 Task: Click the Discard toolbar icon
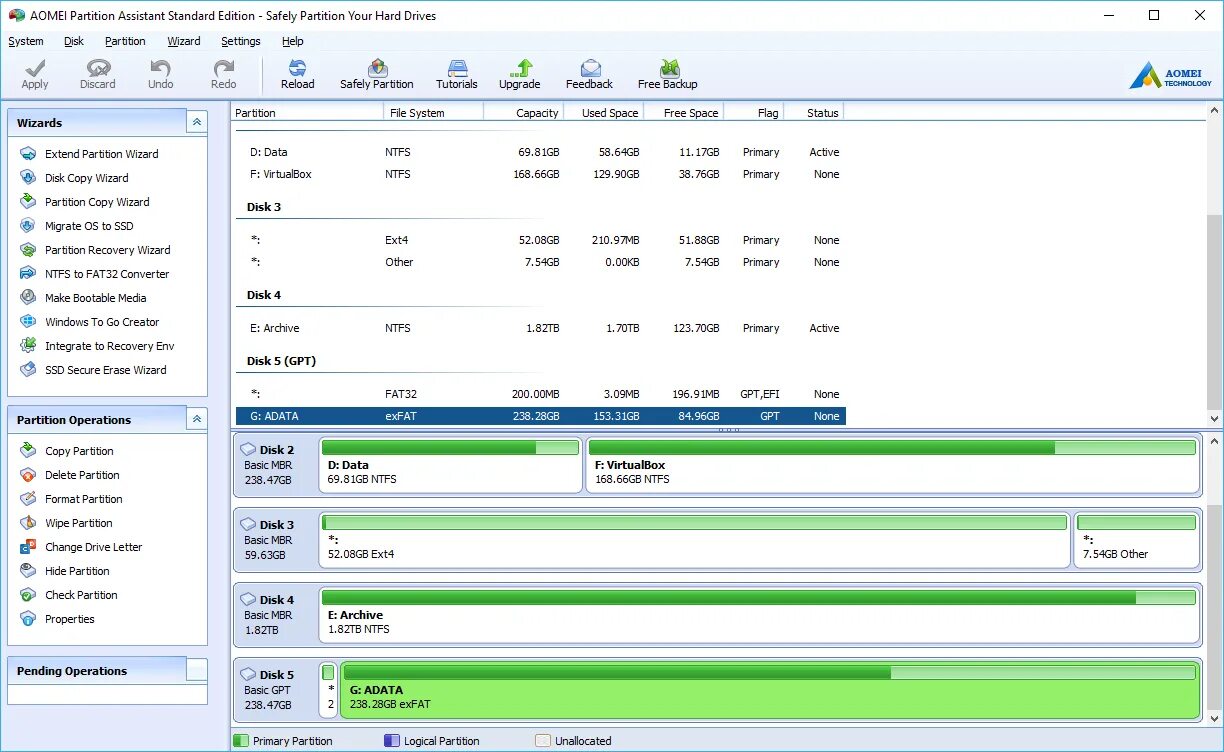coord(98,68)
